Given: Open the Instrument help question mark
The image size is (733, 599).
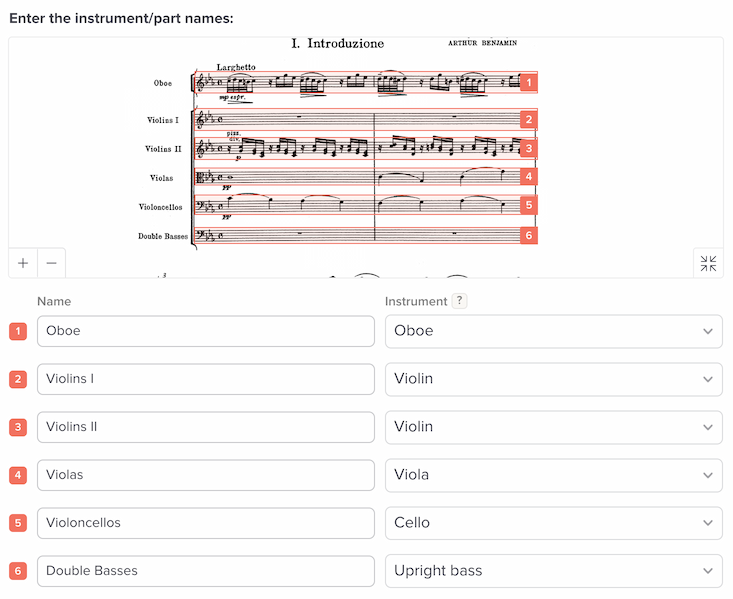Looking at the screenshot, I should [x=460, y=301].
